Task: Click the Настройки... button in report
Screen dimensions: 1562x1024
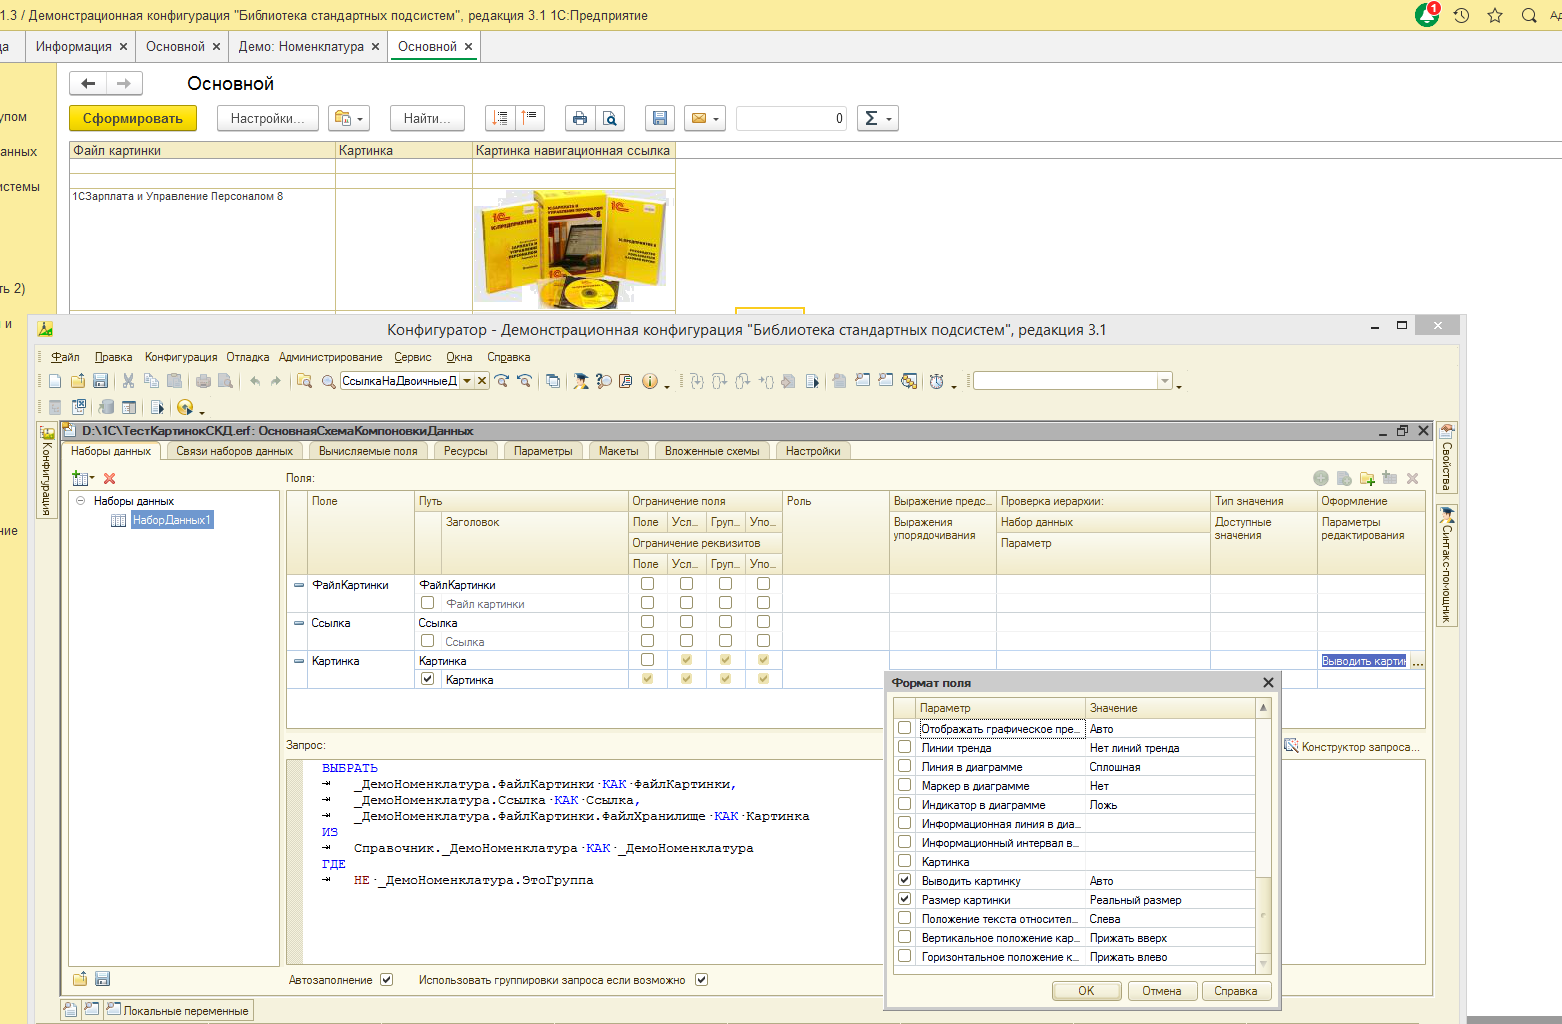Action: click(x=268, y=118)
